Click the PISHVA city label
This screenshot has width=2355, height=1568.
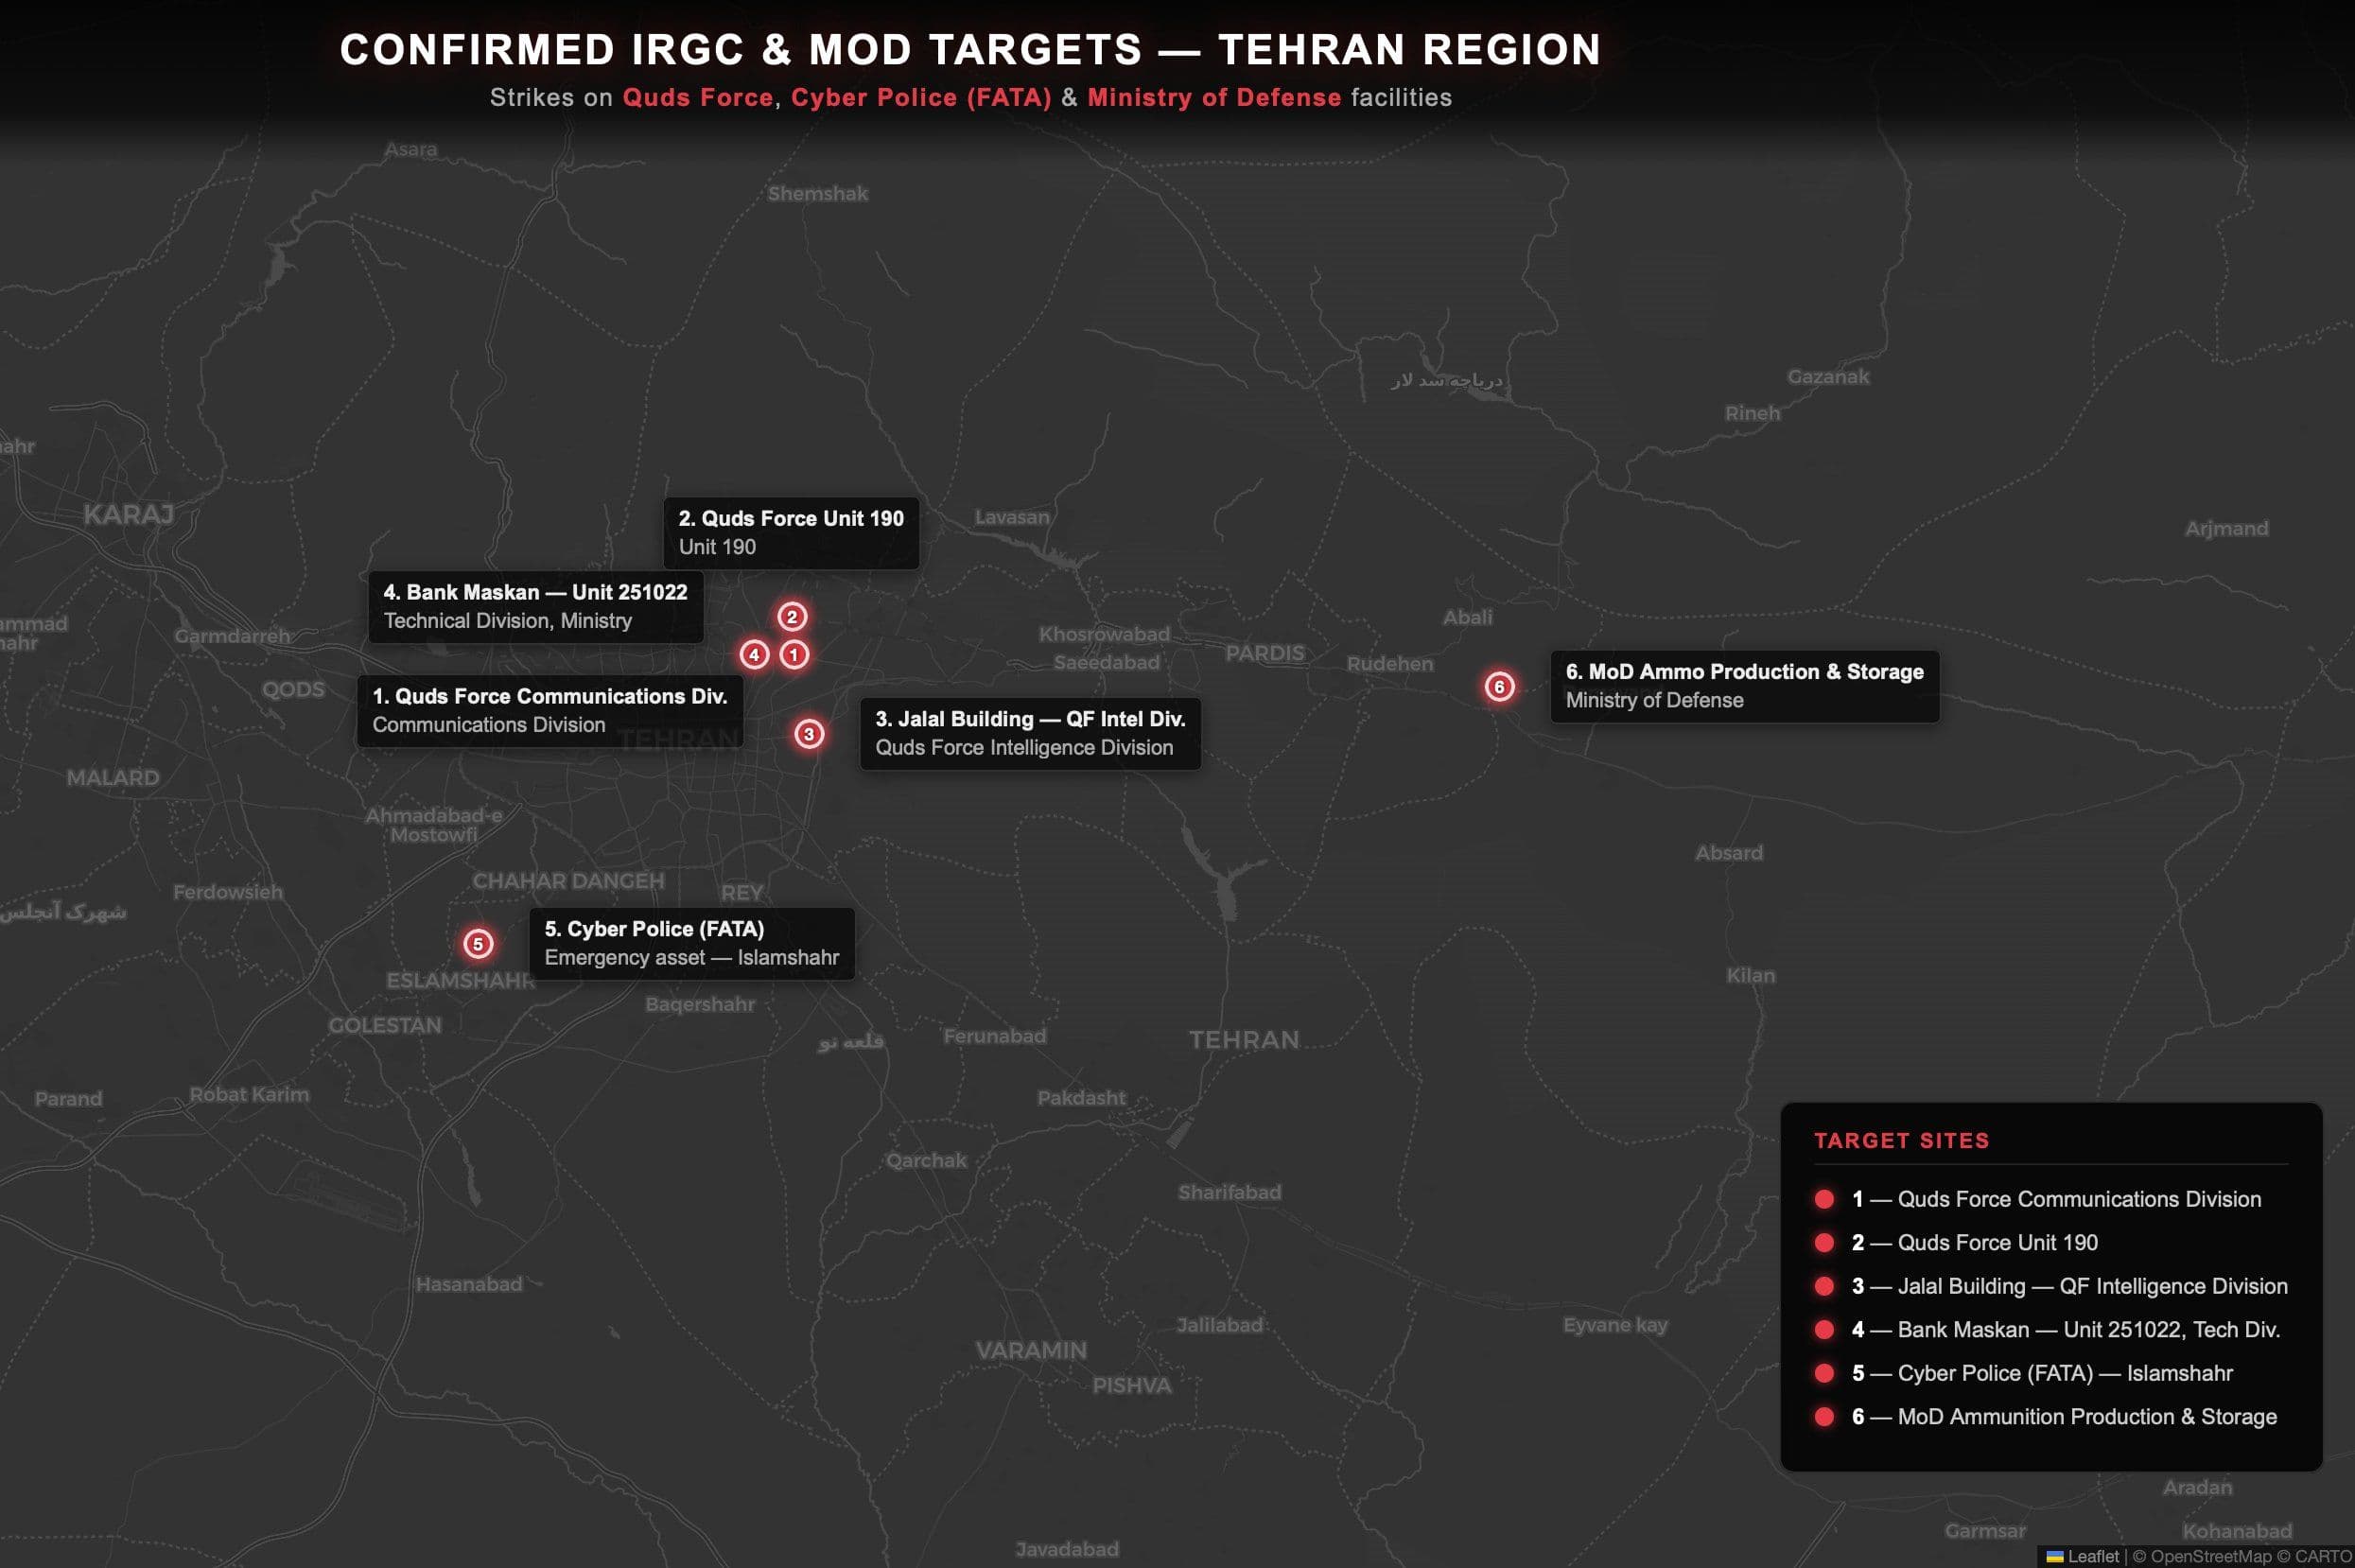(x=1132, y=1386)
